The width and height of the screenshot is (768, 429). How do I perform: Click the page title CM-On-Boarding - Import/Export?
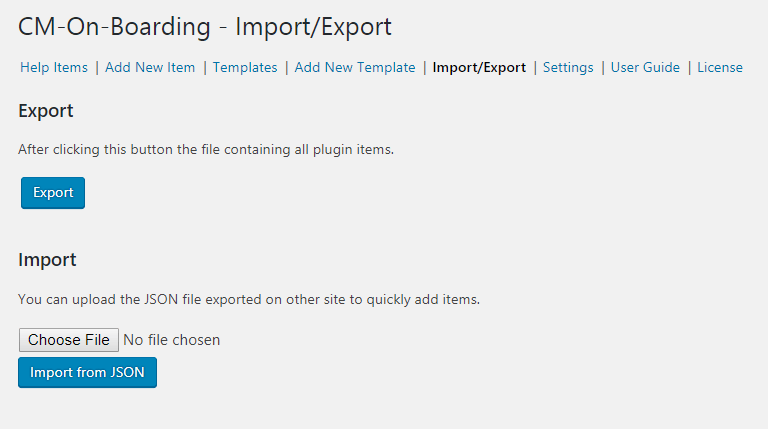click(205, 28)
